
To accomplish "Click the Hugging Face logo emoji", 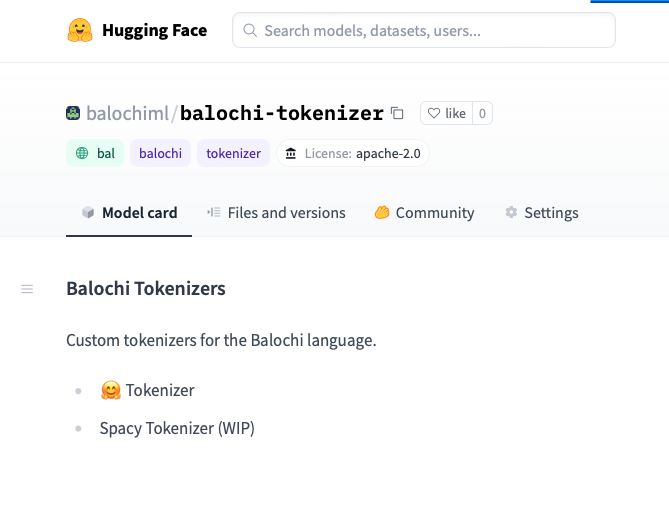I will click(x=80, y=30).
